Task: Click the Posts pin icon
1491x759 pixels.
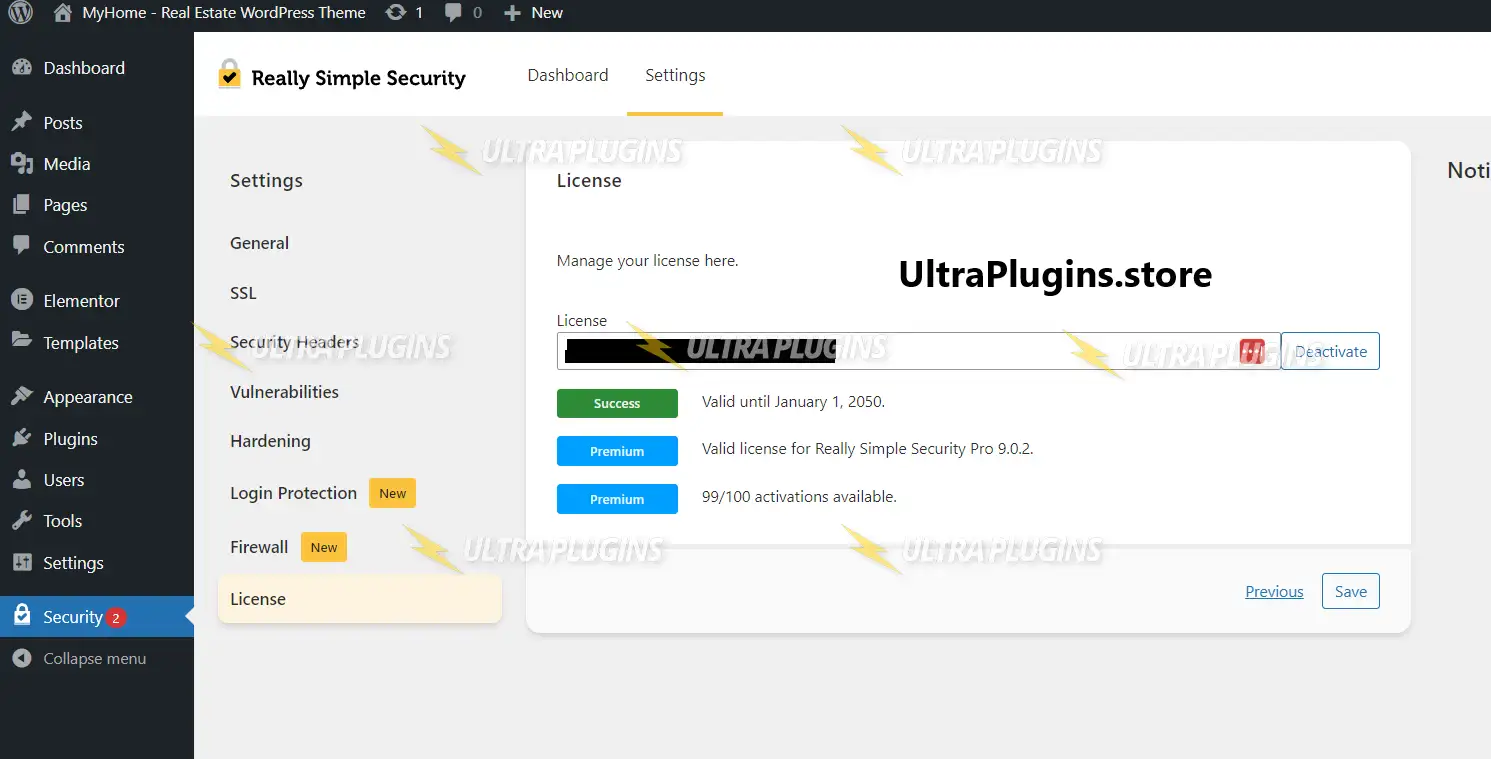Action: click(22, 123)
